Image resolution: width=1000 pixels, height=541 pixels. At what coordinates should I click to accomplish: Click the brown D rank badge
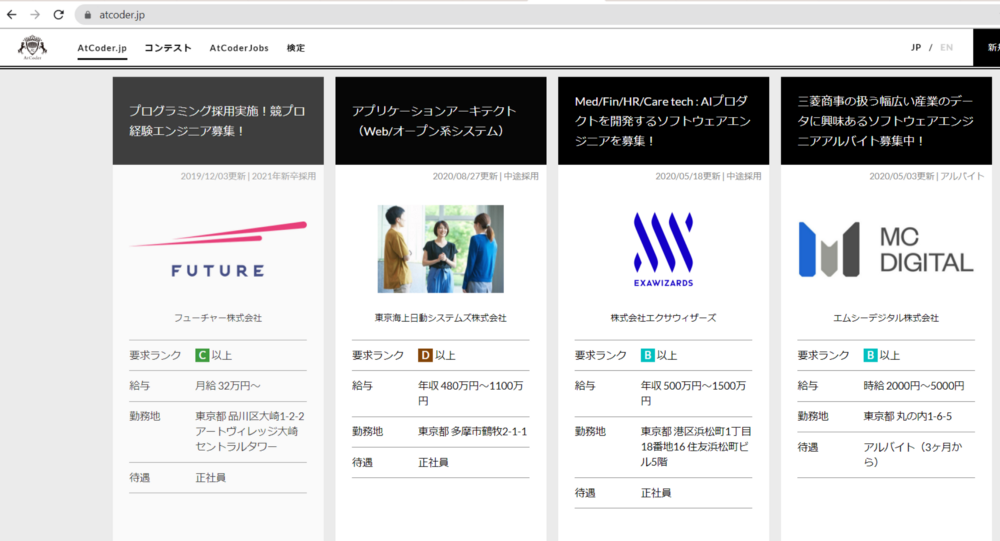pyautogui.click(x=425, y=355)
